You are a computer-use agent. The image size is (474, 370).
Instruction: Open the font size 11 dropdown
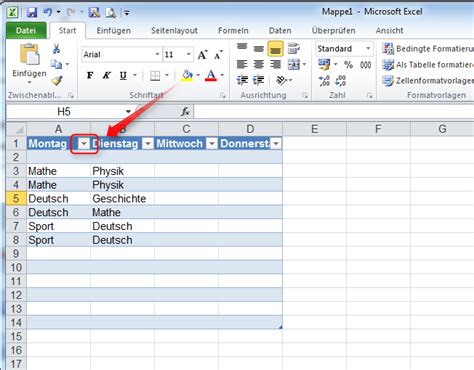click(189, 54)
